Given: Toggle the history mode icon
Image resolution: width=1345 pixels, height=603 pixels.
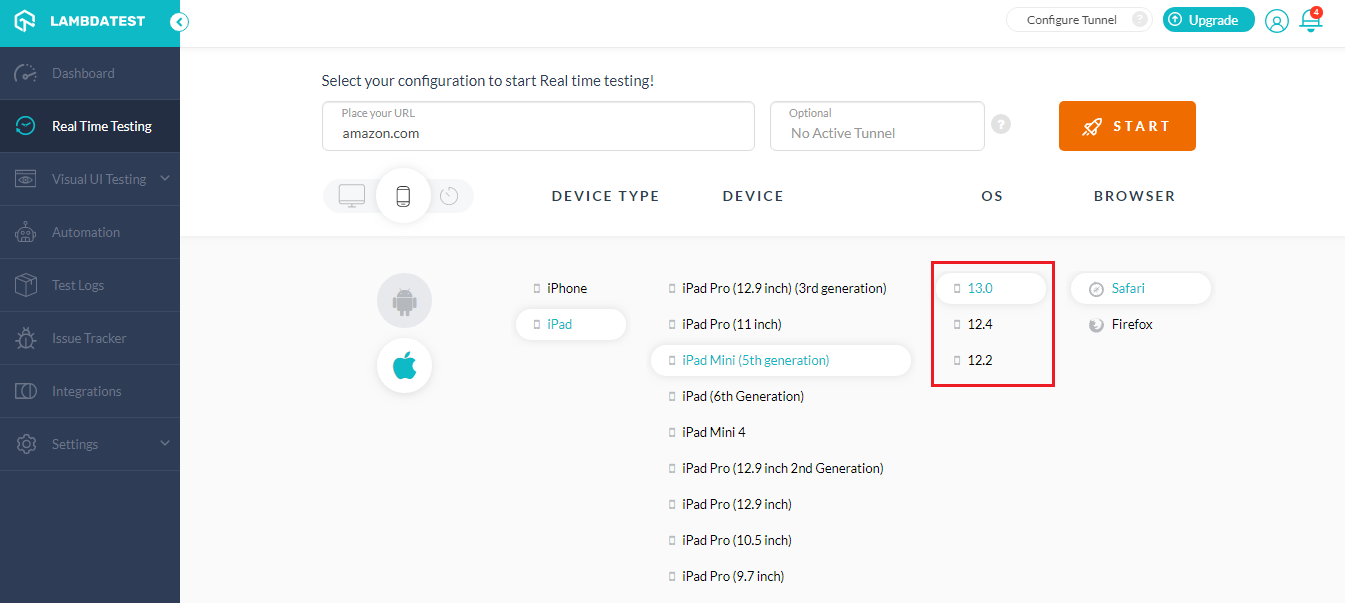Looking at the screenshot, I should [x=449, y=196].
